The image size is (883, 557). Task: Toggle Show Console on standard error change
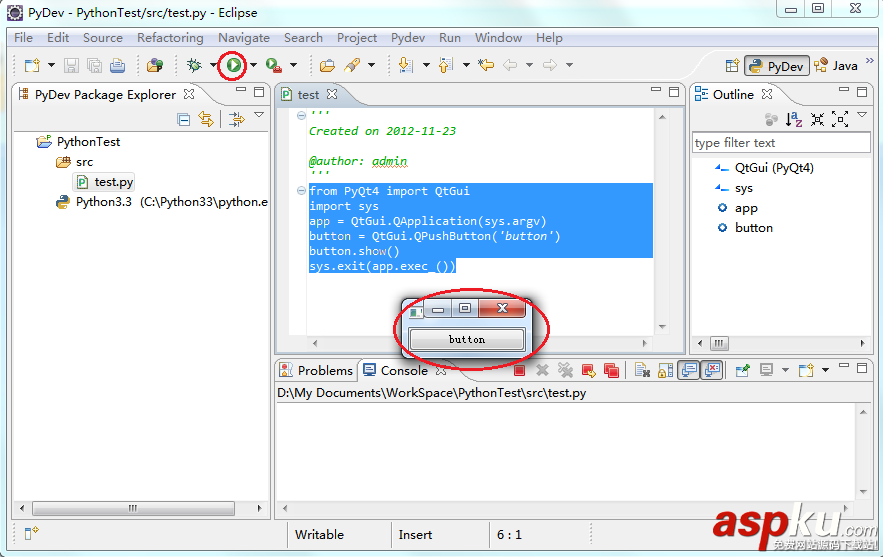pyautogui.click(x=712, y=371)
